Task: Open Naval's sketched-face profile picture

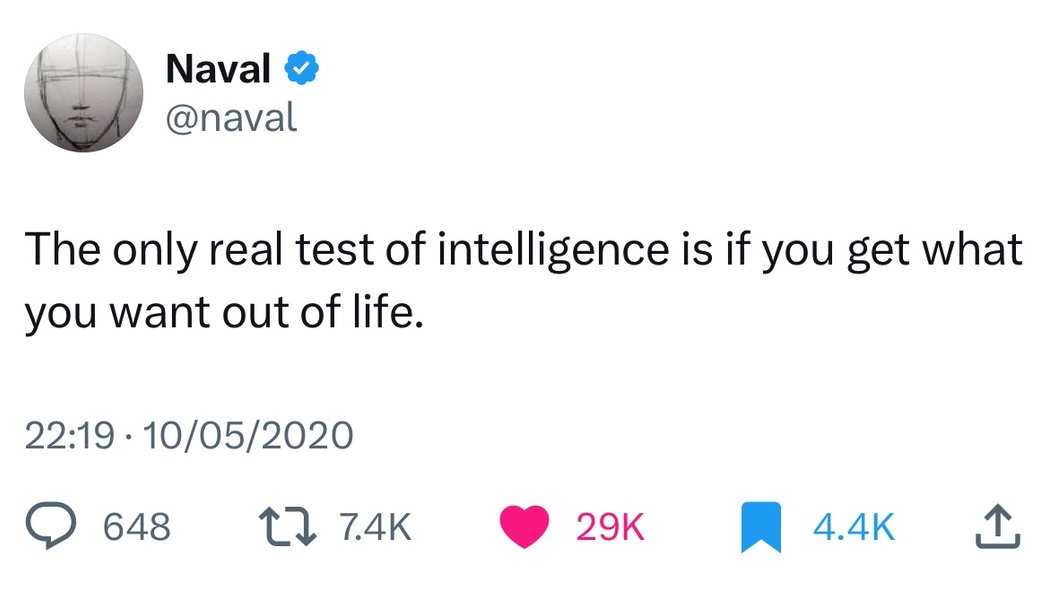Action: (x=84, y=92)
